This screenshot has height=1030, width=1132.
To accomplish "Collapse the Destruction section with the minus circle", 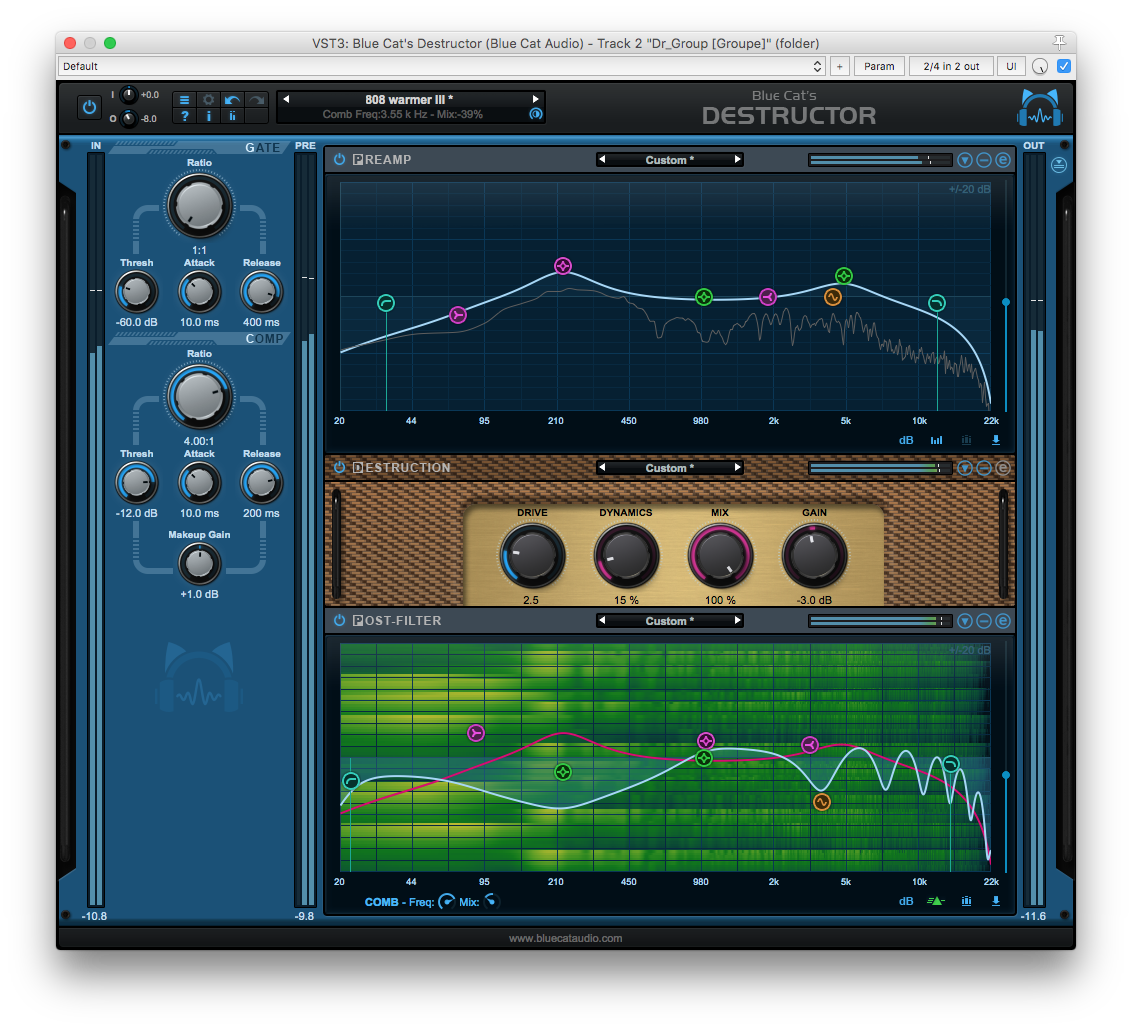I will tap(985, 467).
